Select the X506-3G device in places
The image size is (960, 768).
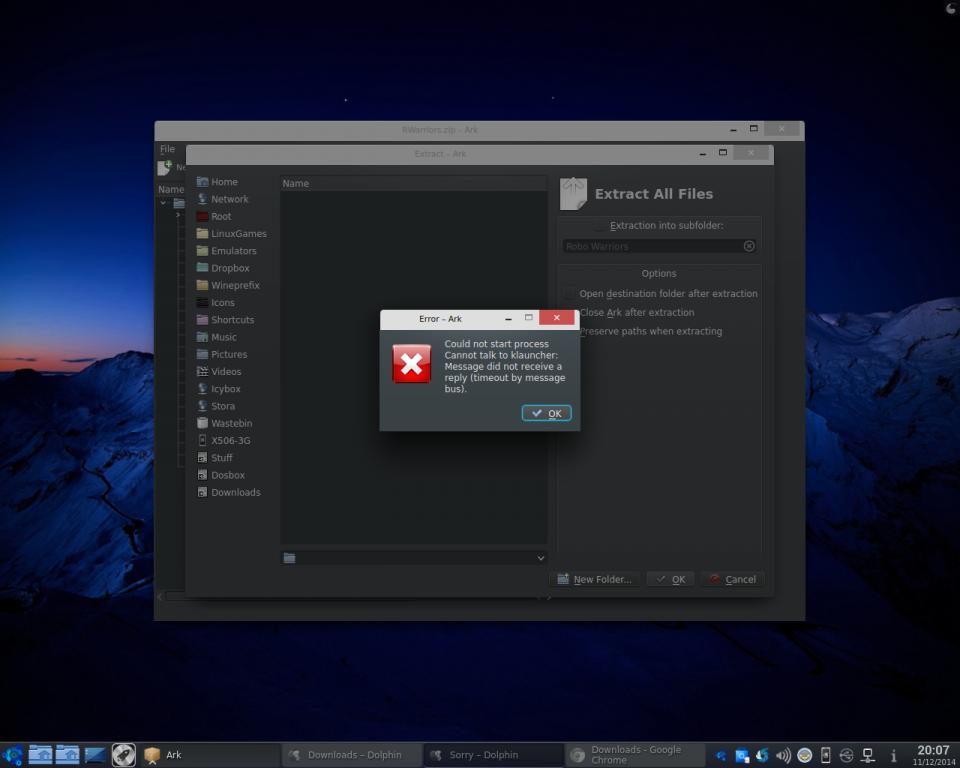point(230,440)
